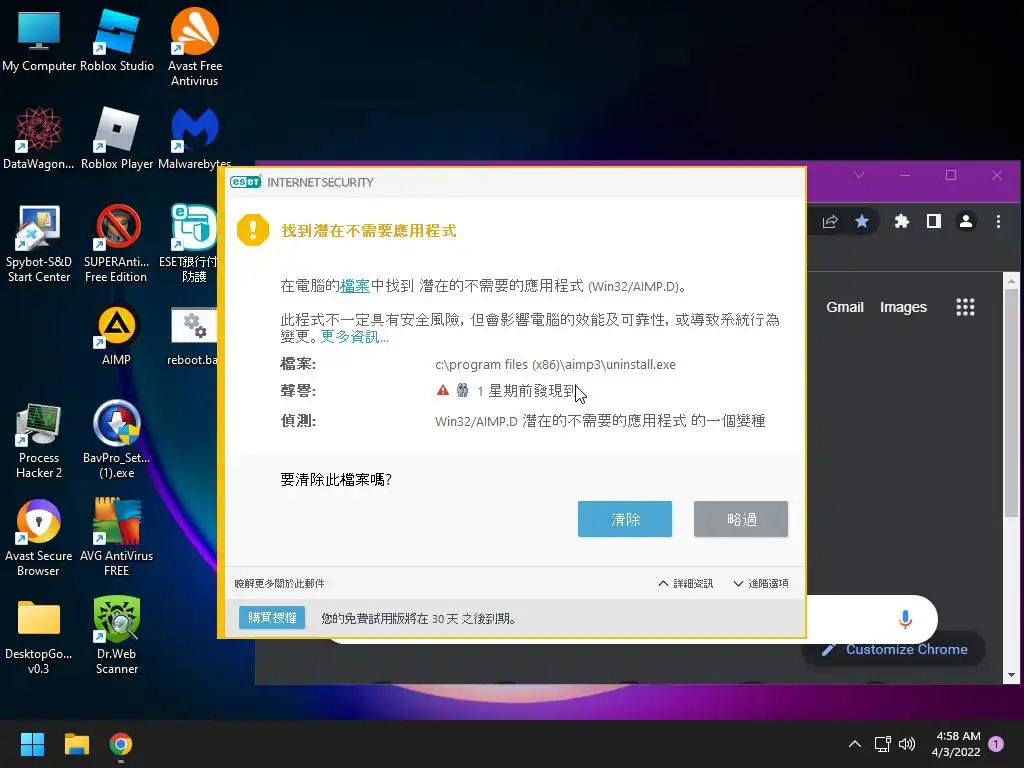Screen dimensions: 1024x768
Task: Select BavPro_Setup (1).exe desktop file
Action: 117,441
